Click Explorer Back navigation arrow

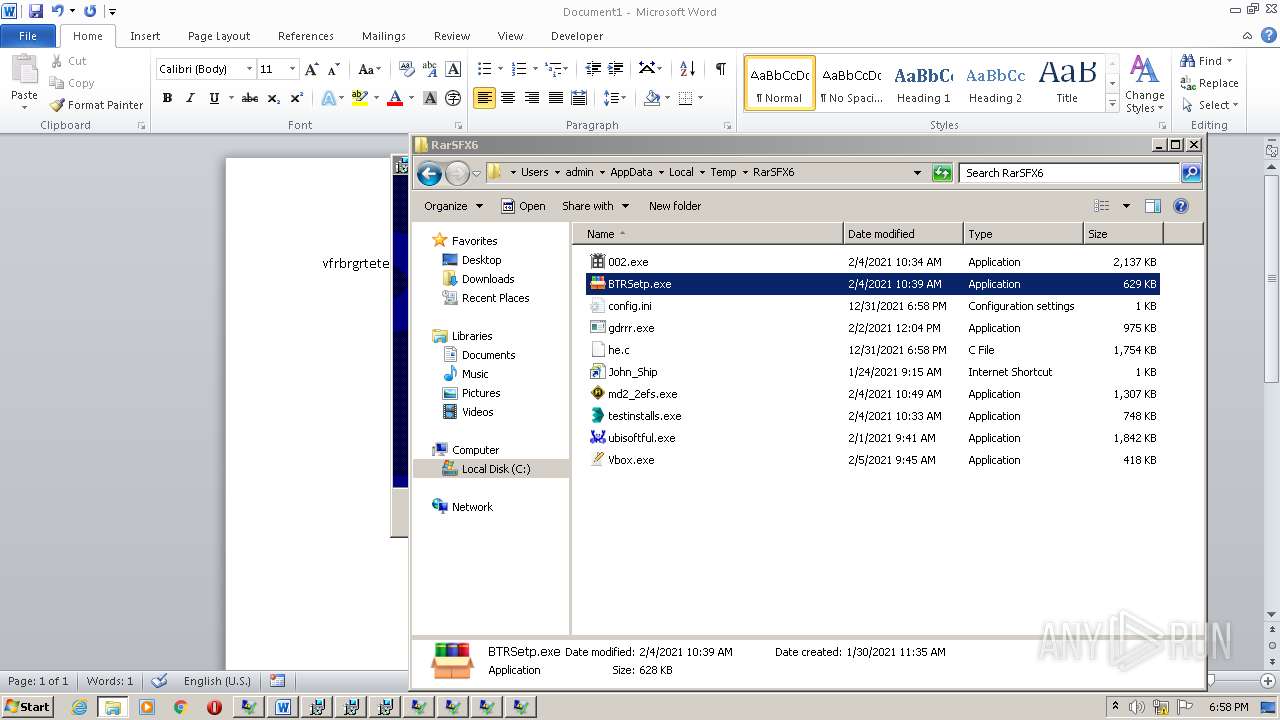point(429,173)
